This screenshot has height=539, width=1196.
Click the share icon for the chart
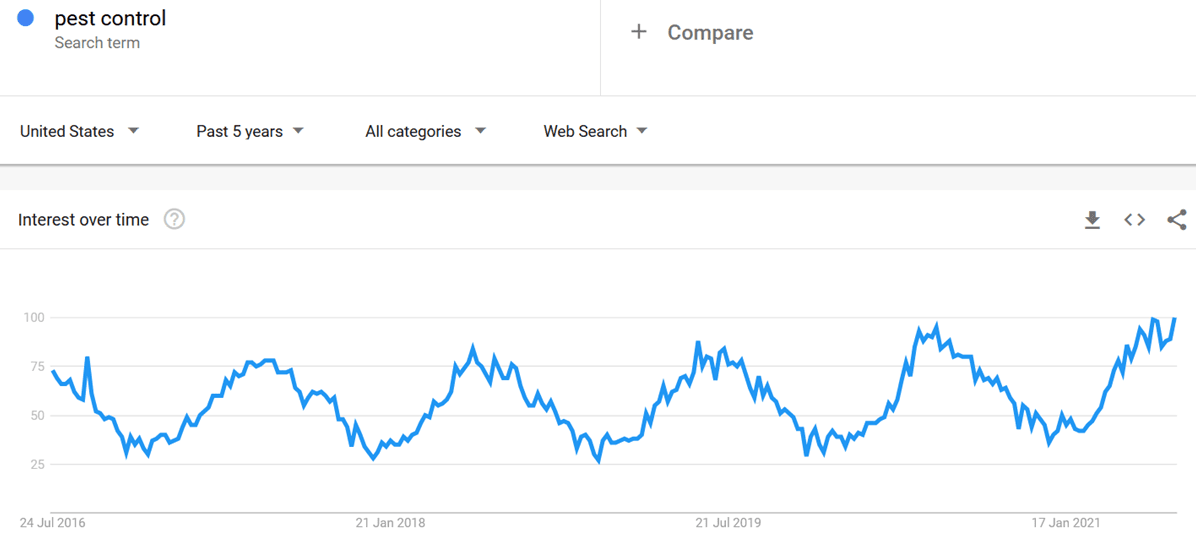(x=1176, y=220)
